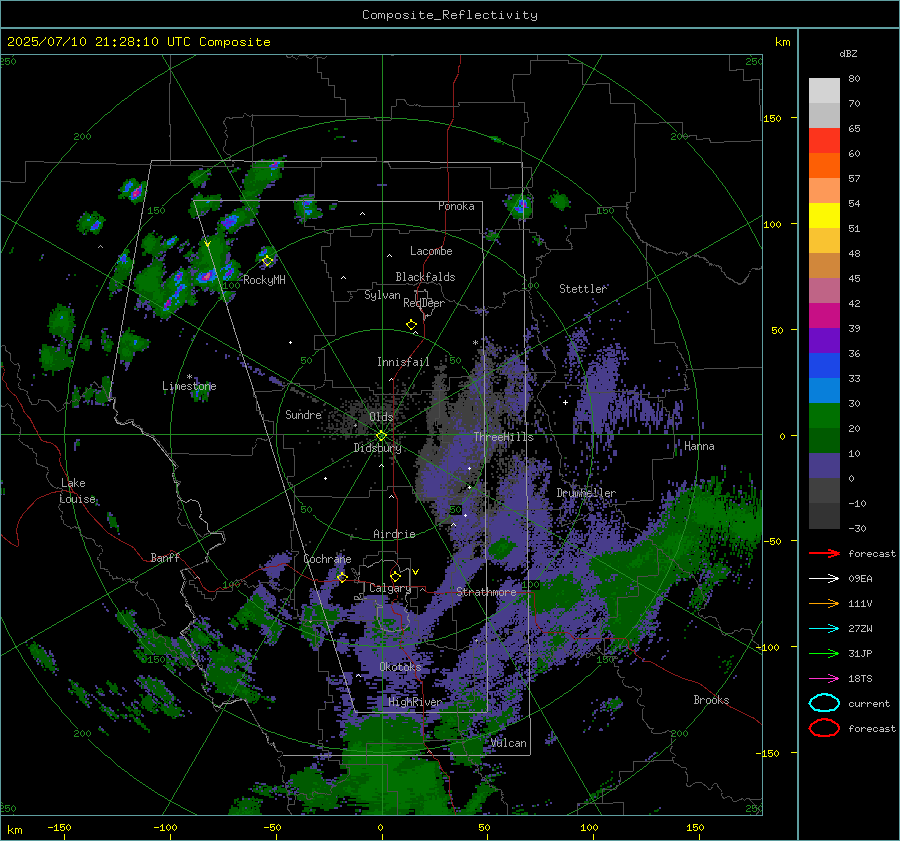The height and width of the screenshot is (841, 900).
Task: Click yellow diamond marker above Calgary label
Action: [395, 576]
